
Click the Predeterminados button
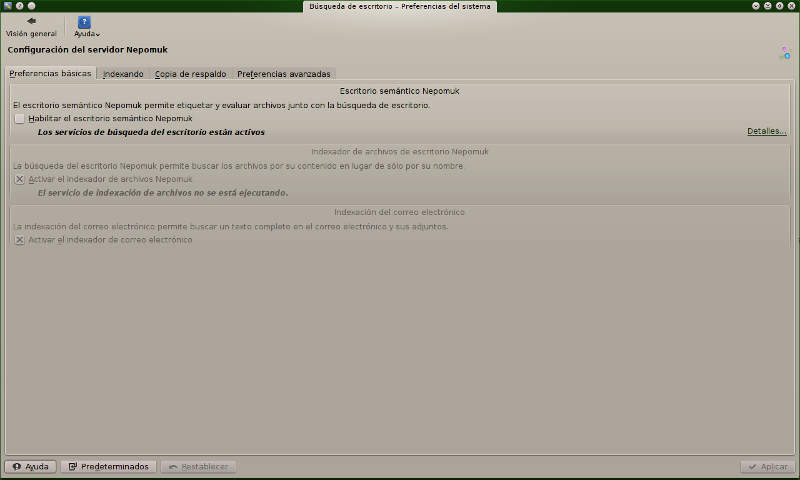[108, 466]
